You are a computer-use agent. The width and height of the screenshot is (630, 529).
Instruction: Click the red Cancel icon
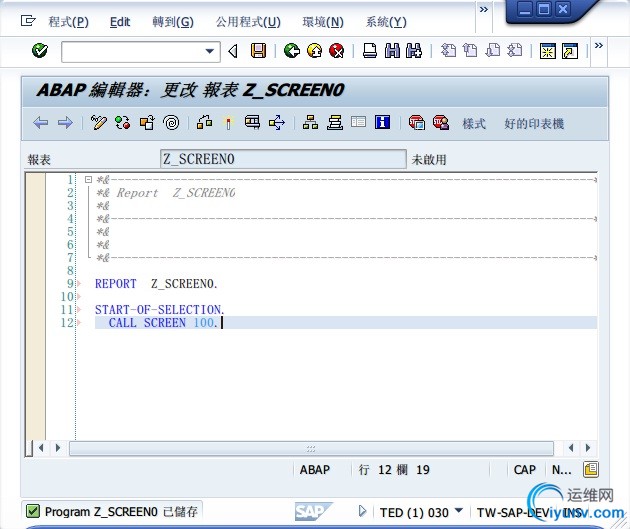point(336,51)
